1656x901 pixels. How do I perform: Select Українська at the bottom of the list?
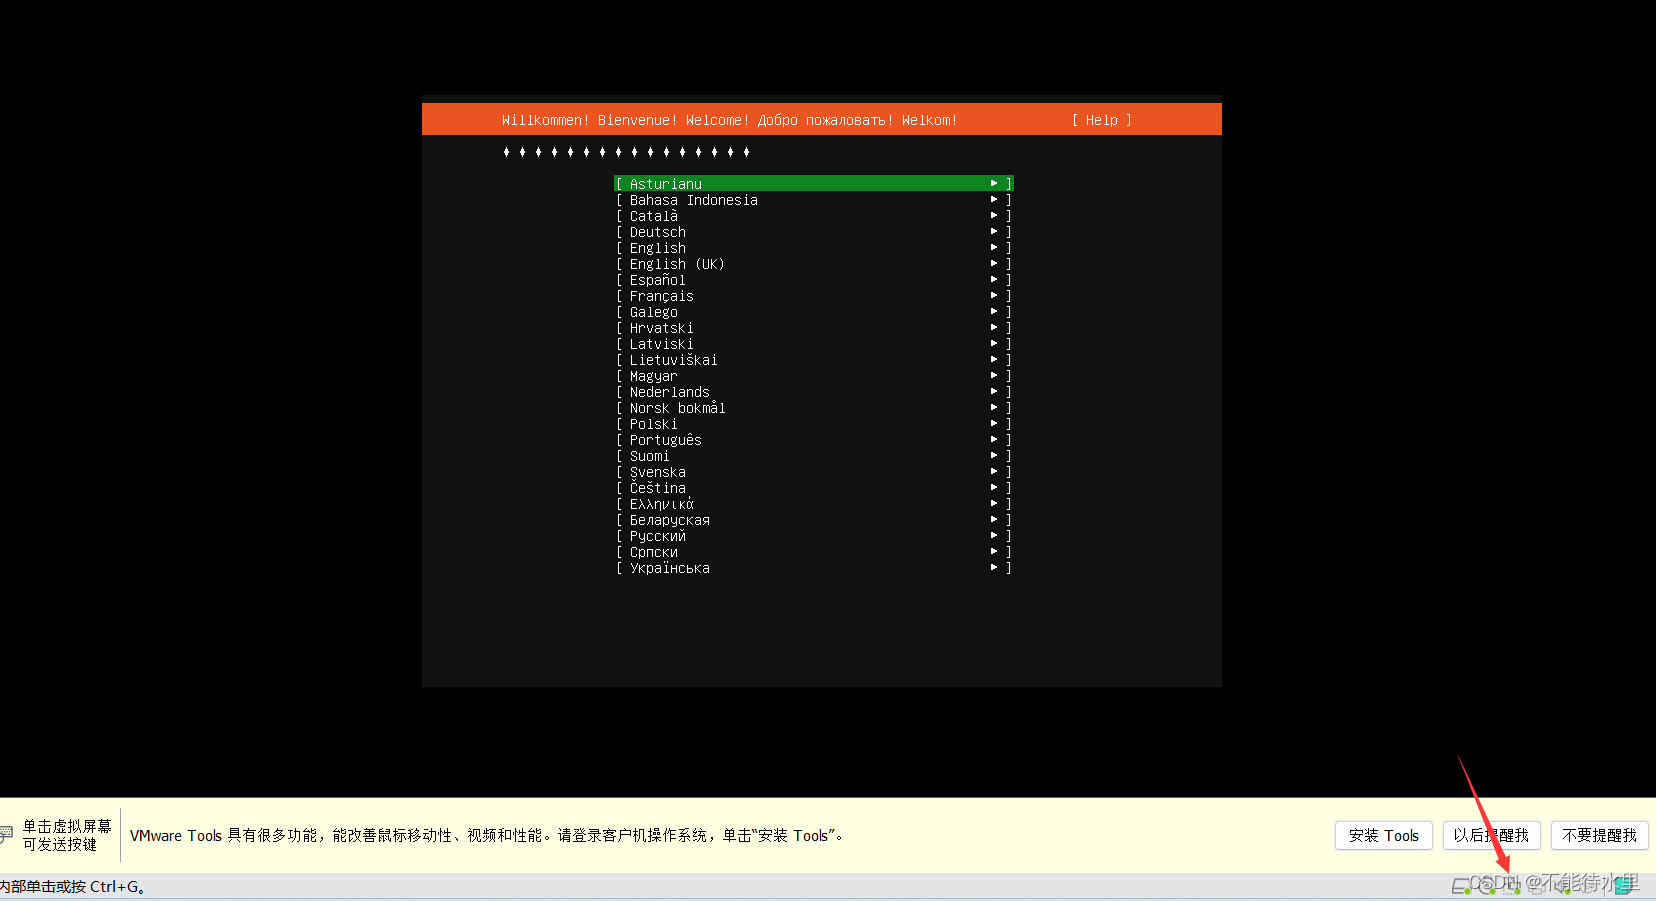click(x=670, y=567)
